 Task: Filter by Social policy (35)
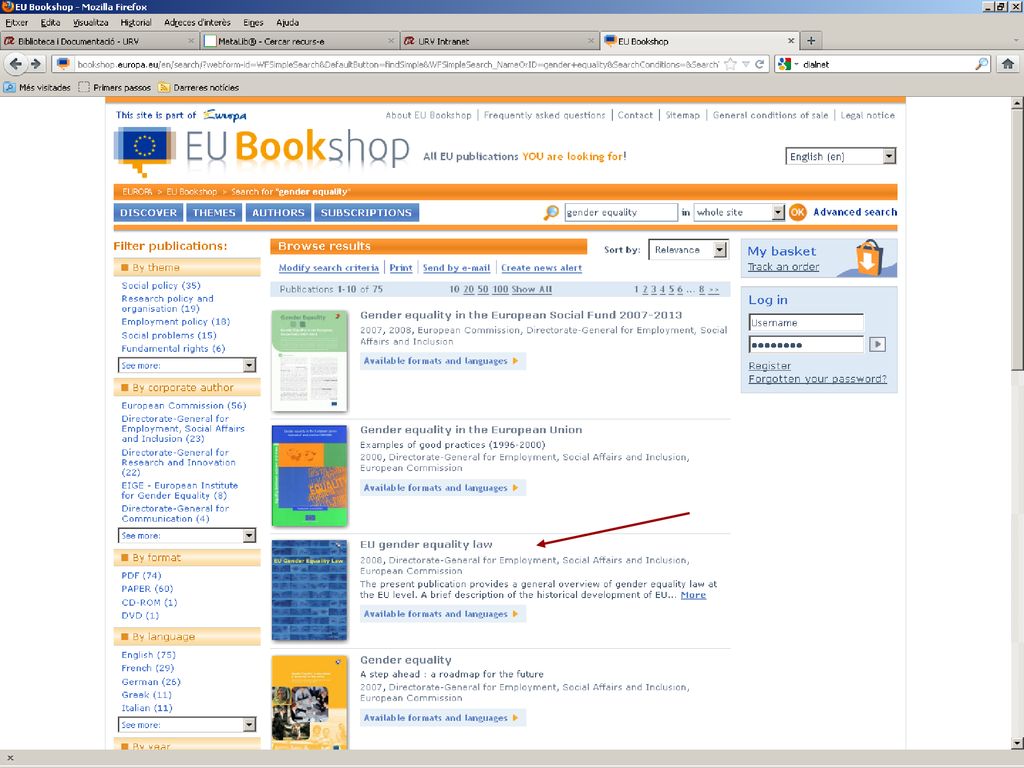(x=161, y=285)
